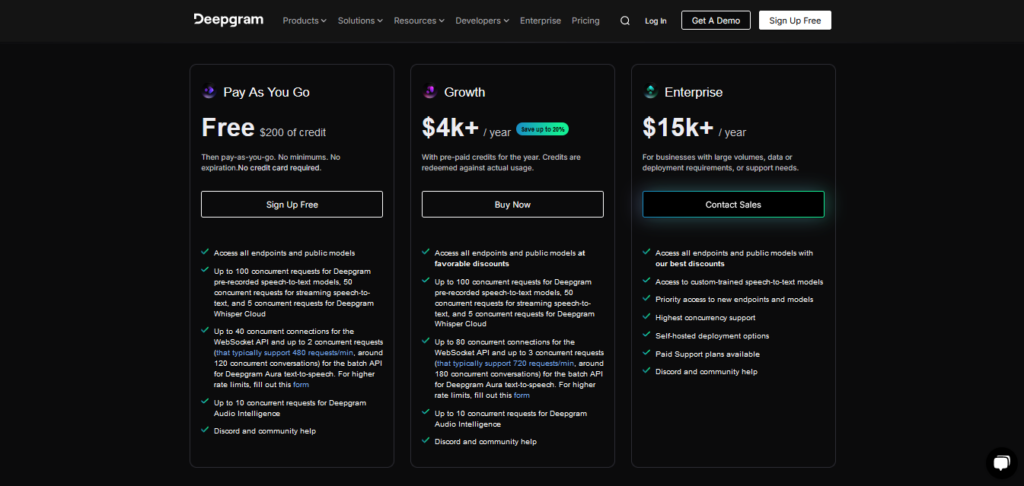Click Growth 'Discord and community help' text
1024x486 pixels.
pyautogui.click(x=485, y=442)
